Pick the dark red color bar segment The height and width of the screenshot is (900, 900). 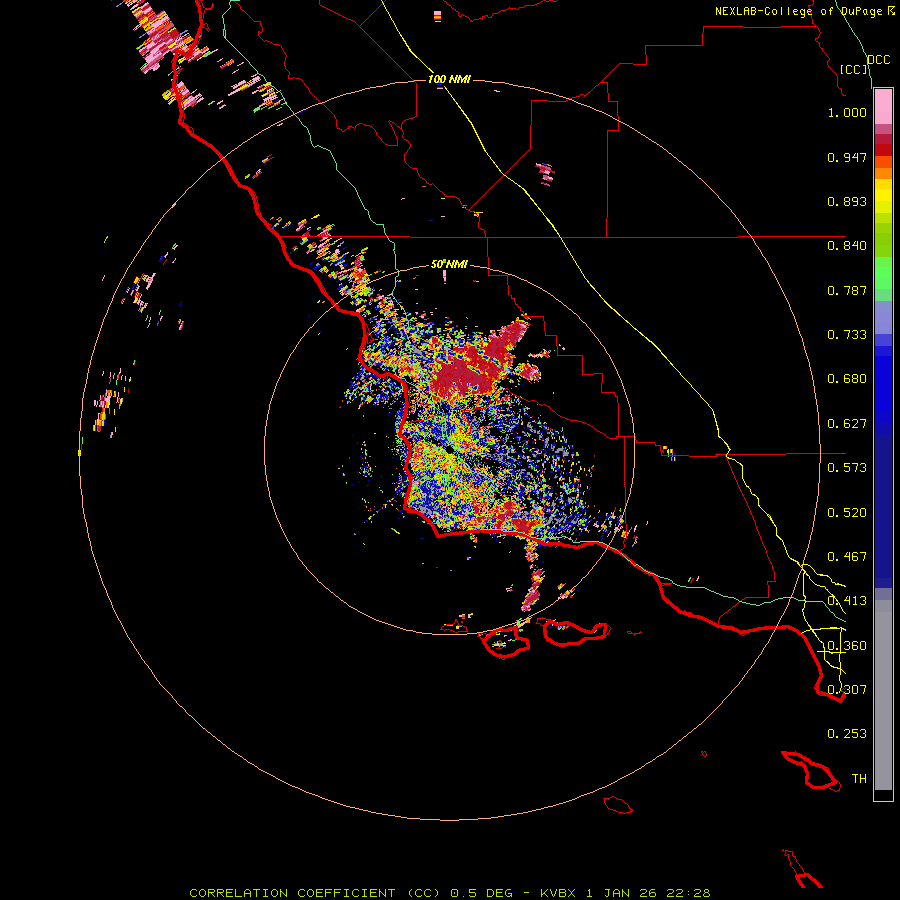click(x=883, y=150)
